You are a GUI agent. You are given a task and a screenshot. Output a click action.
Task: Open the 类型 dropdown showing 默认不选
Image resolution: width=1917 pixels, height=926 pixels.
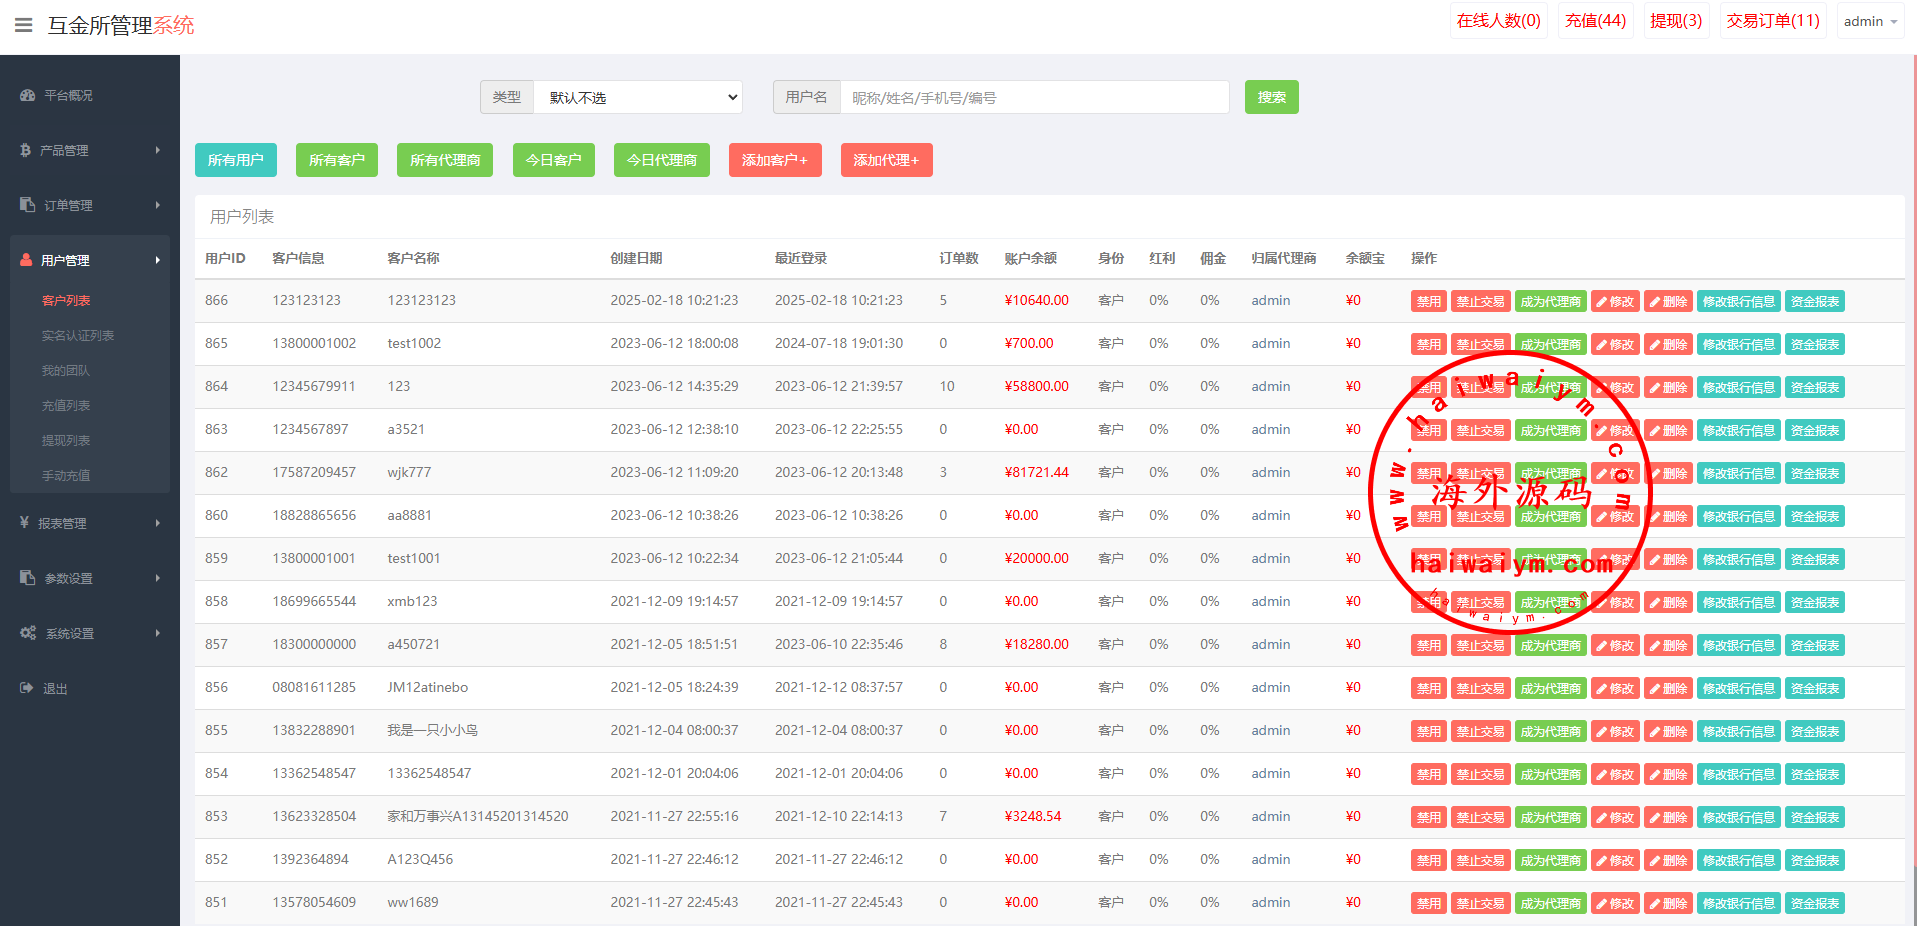638,97
